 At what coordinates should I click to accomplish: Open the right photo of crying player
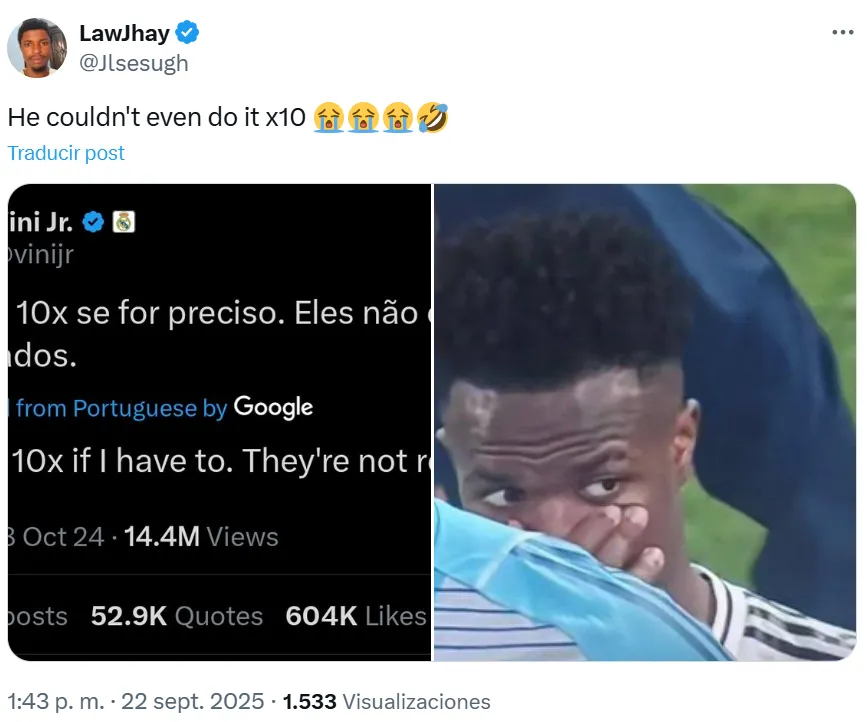coord(645,422)
